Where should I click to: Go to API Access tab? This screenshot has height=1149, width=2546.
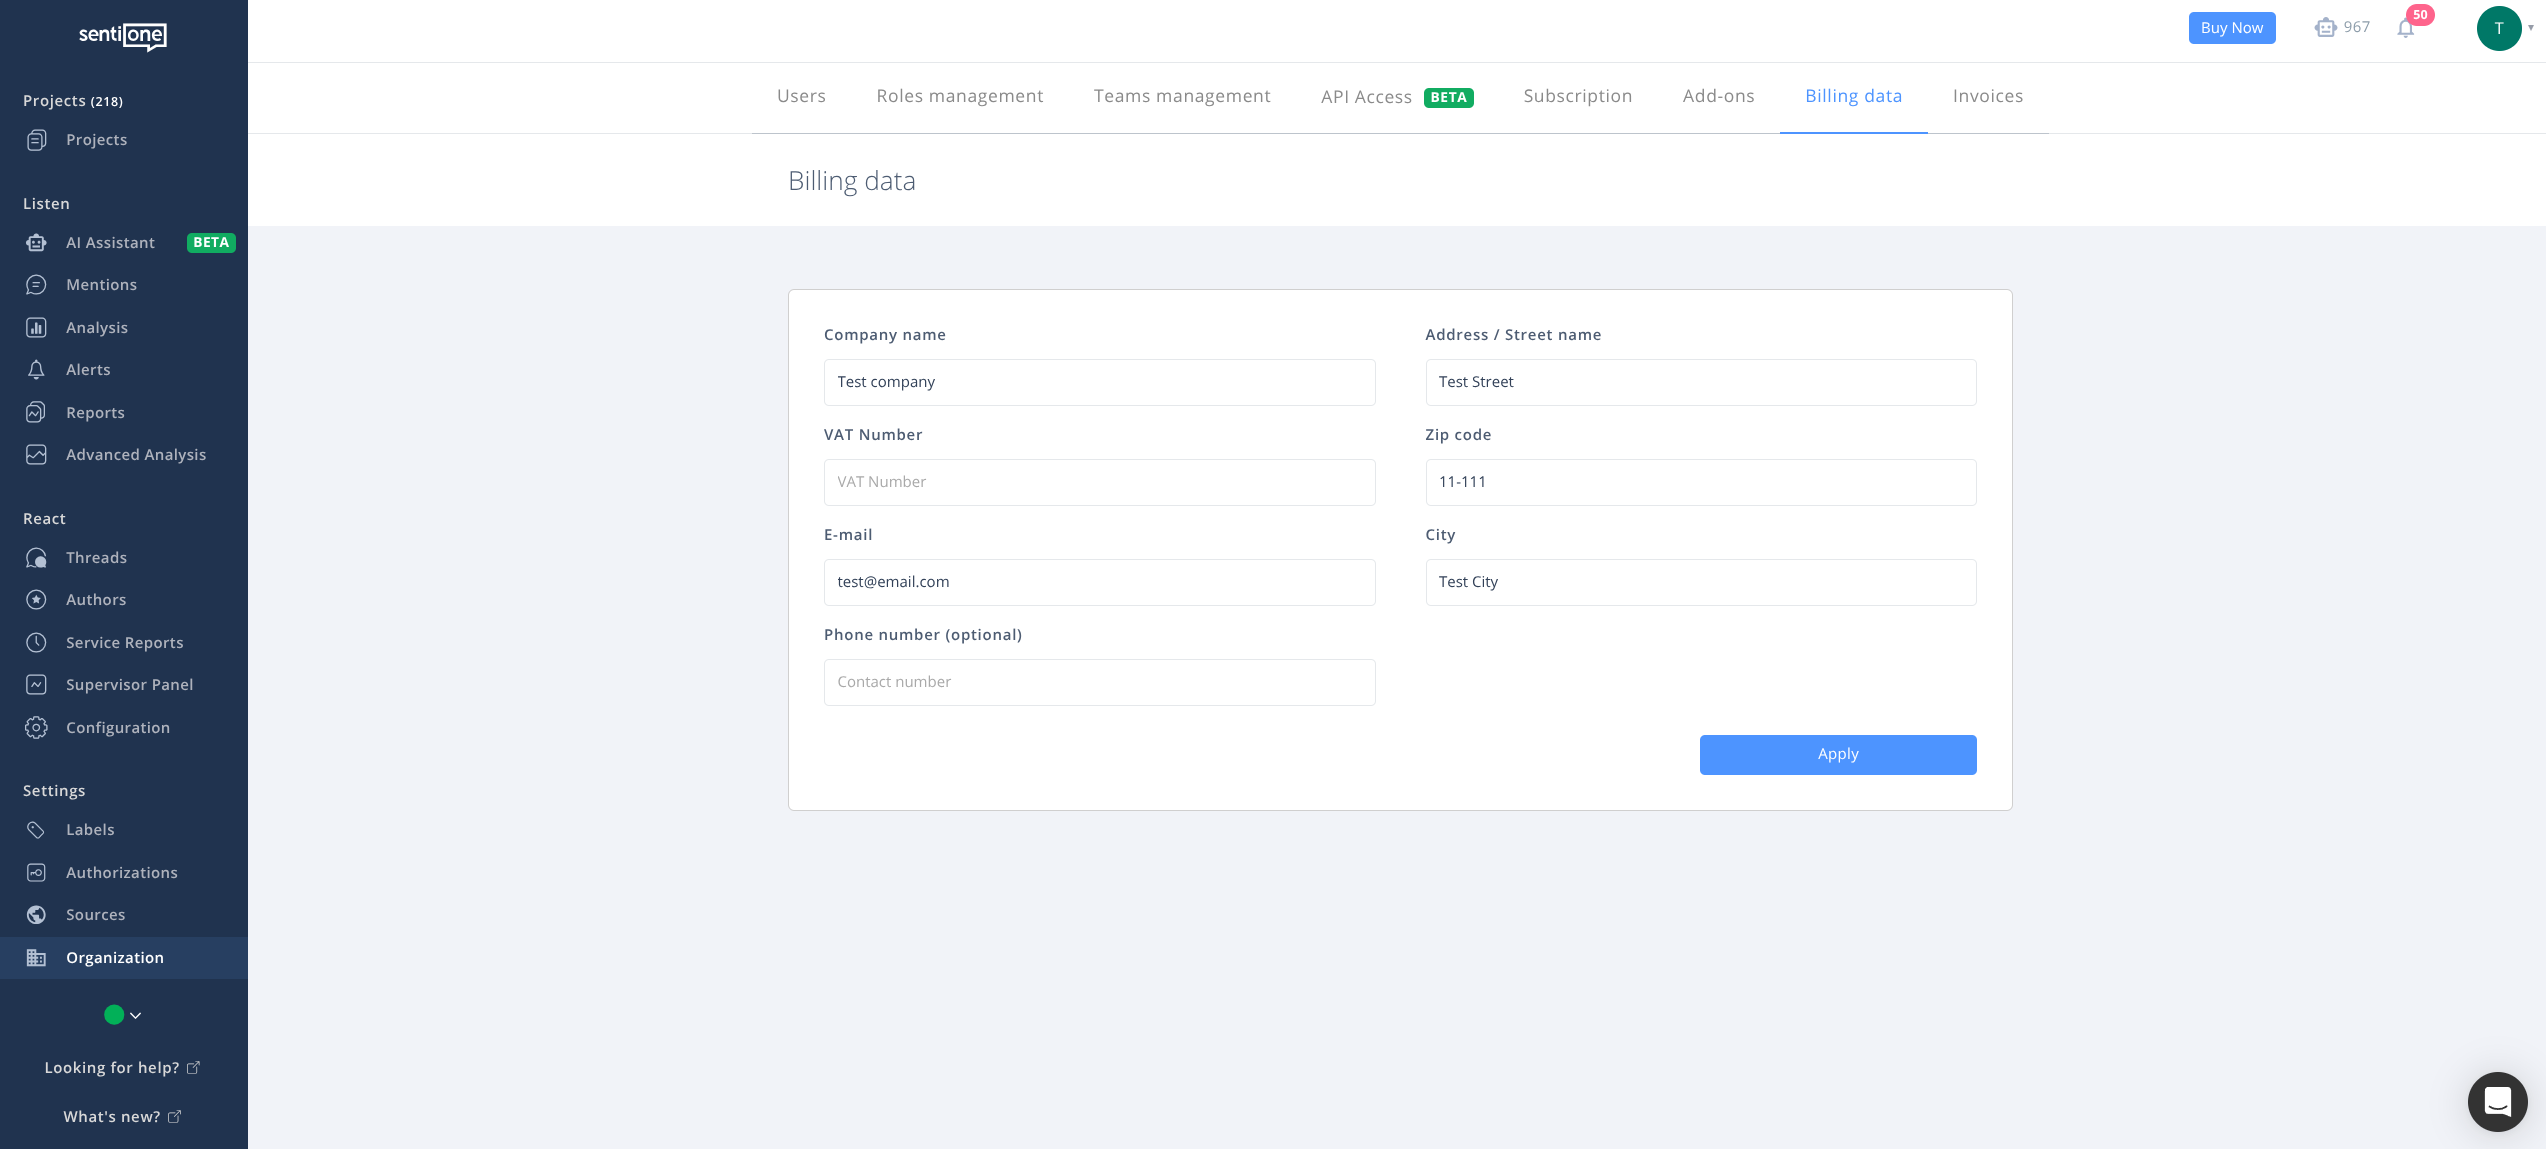[x=1366, y=97]
